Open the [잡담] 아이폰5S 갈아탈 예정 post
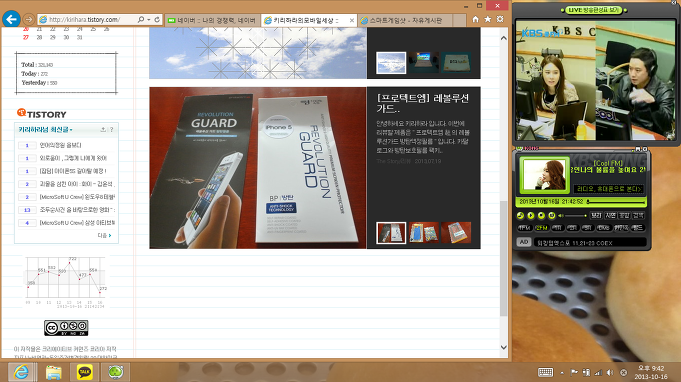The height and width of the screenshot is (382, 681). 73,171
